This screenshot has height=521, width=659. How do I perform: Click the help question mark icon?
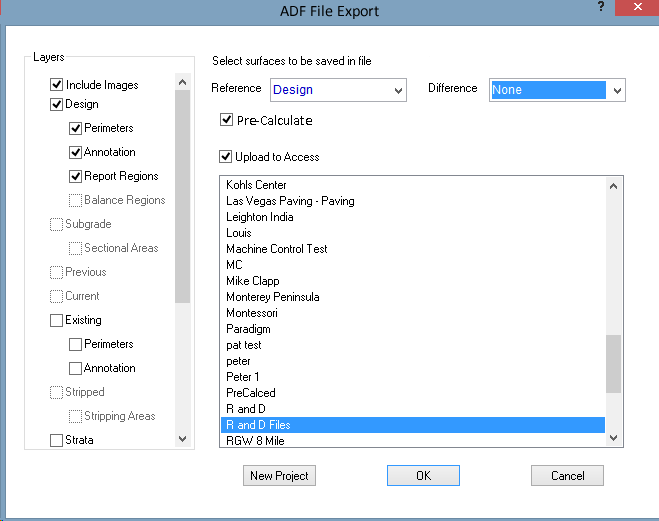(x=601, y=7)
